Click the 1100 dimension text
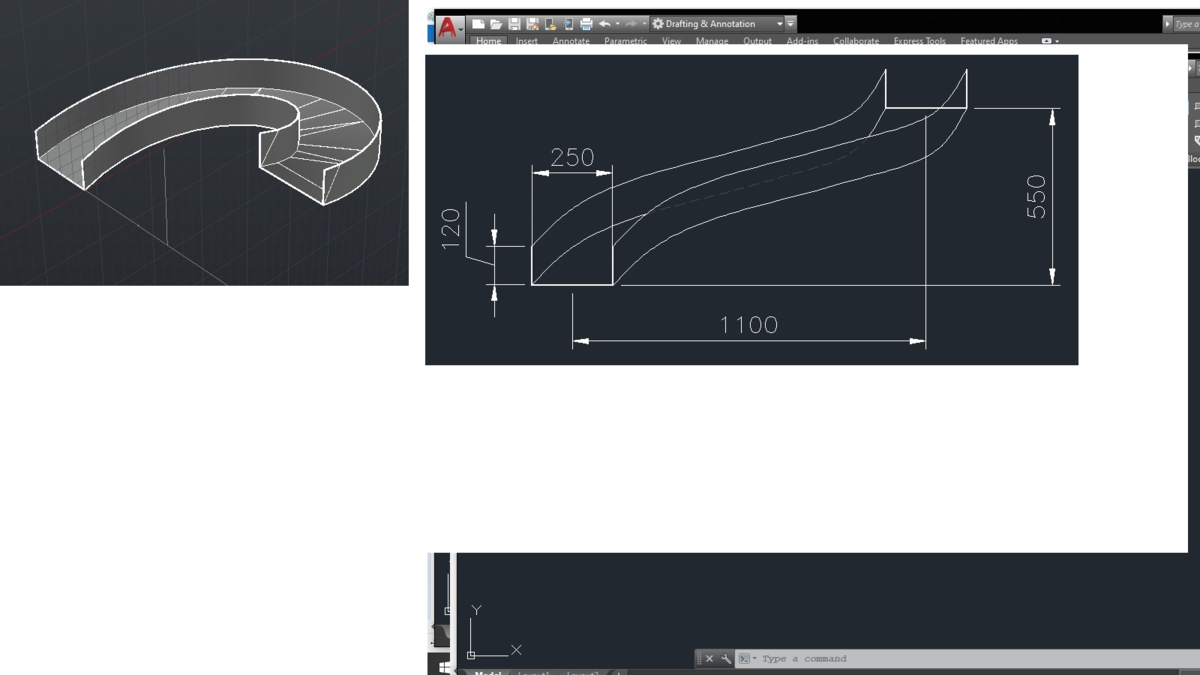Screen dimensions: 1200x675 click(x=748, y=325)
